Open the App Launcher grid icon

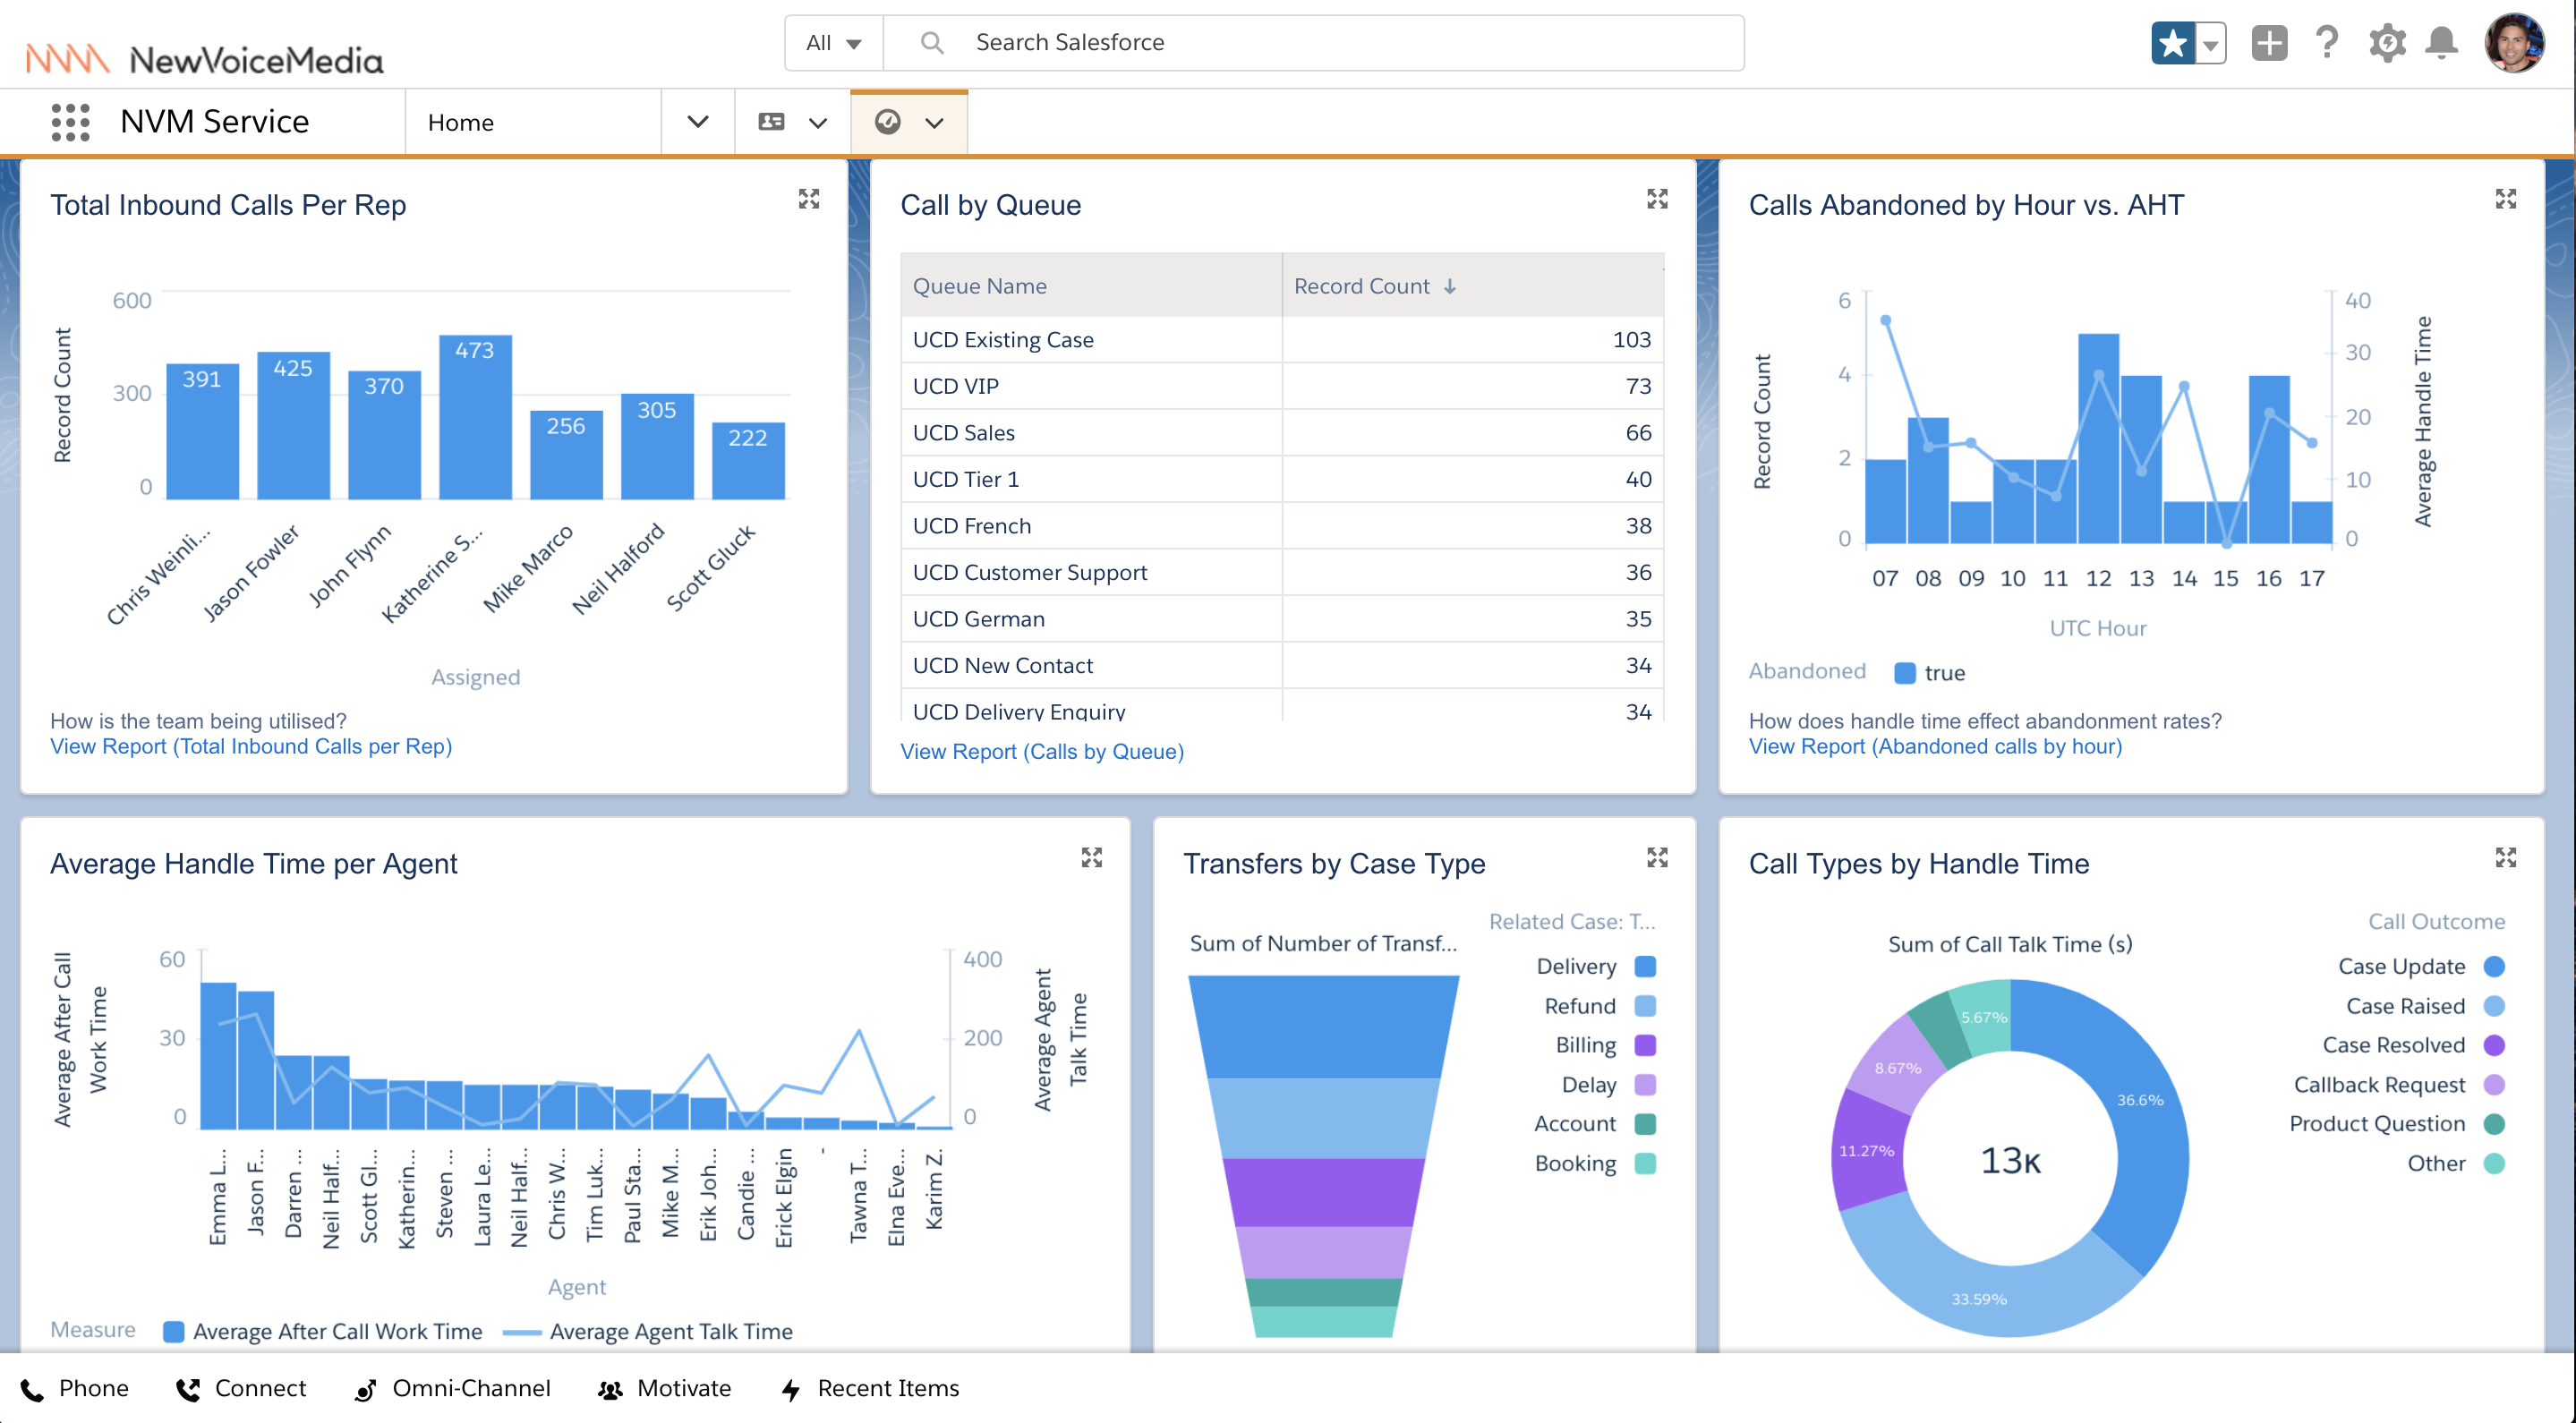70,122
